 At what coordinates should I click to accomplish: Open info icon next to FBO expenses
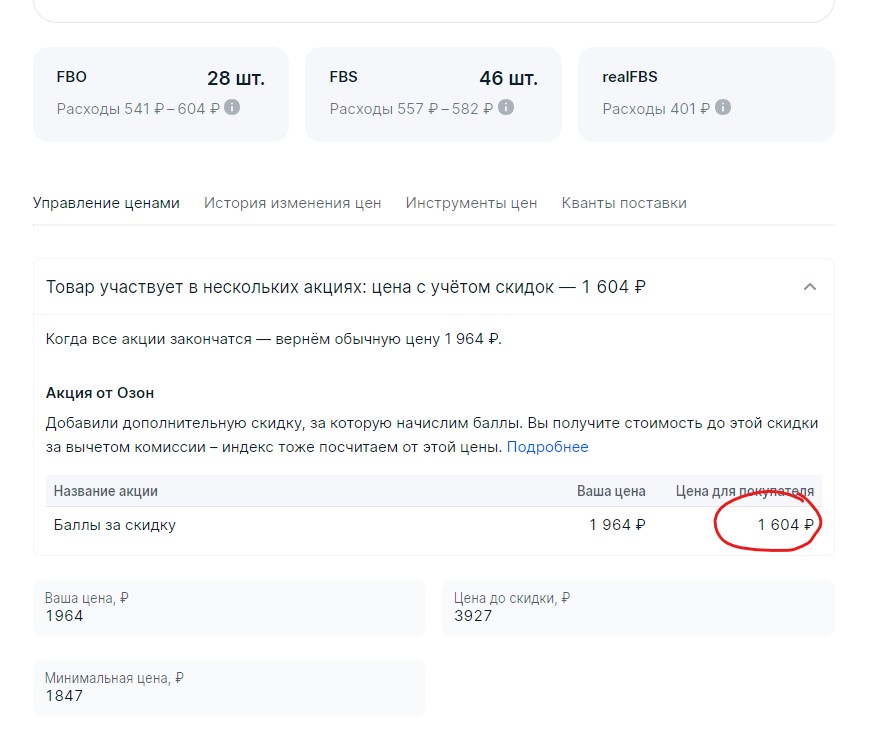point(232,107)
